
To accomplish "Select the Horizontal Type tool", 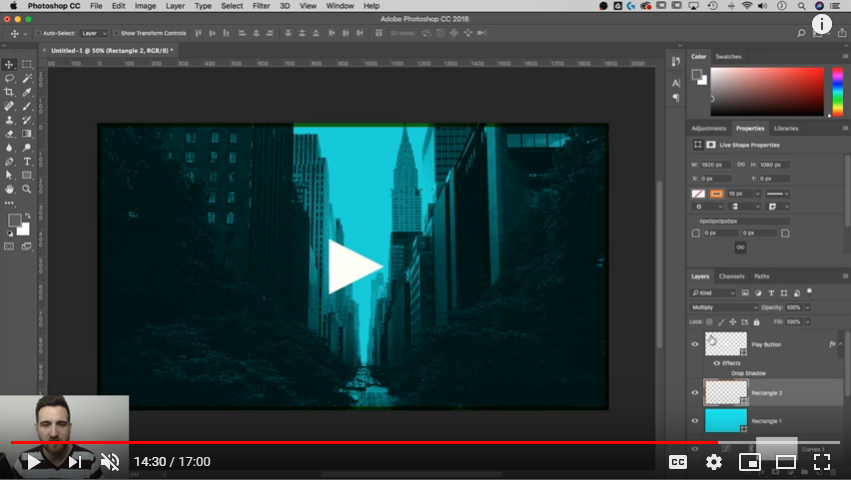I will tap(27, 161).
